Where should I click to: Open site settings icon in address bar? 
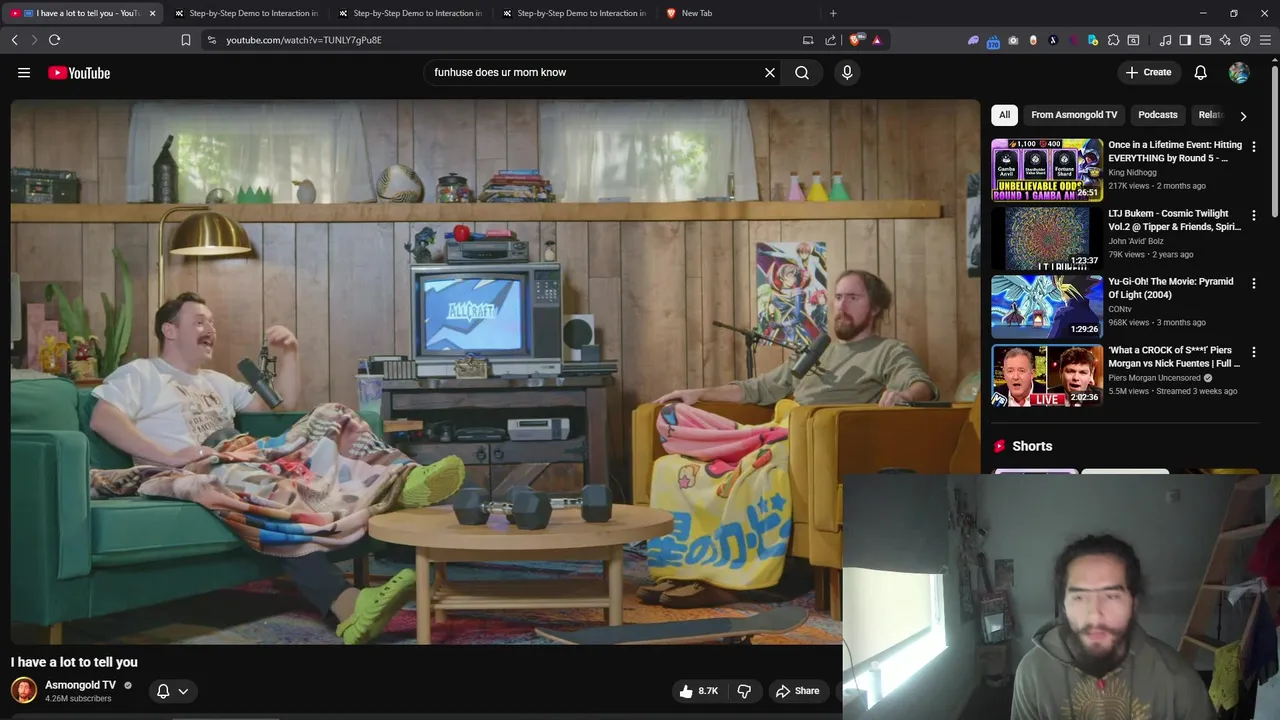coord(210,40)
